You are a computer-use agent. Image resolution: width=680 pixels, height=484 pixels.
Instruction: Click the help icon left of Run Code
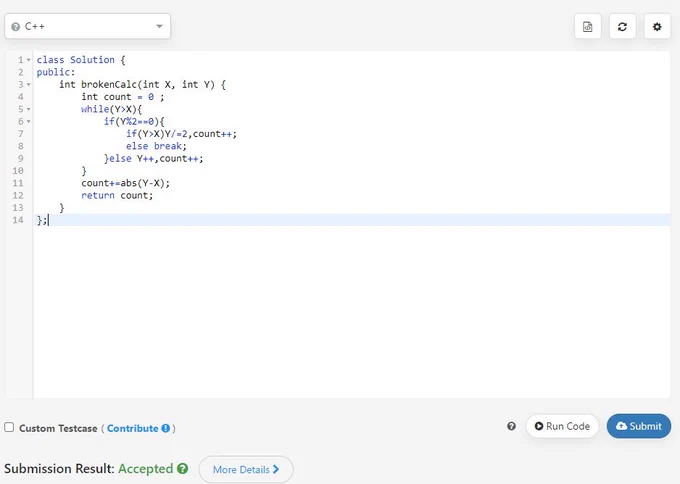511,426
